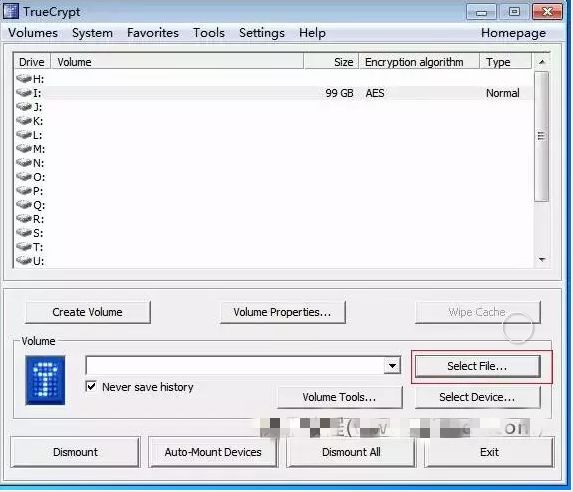This screenshot has width=573, height=492.
Task: Open the Favorites menu
Action: (153, 33)
